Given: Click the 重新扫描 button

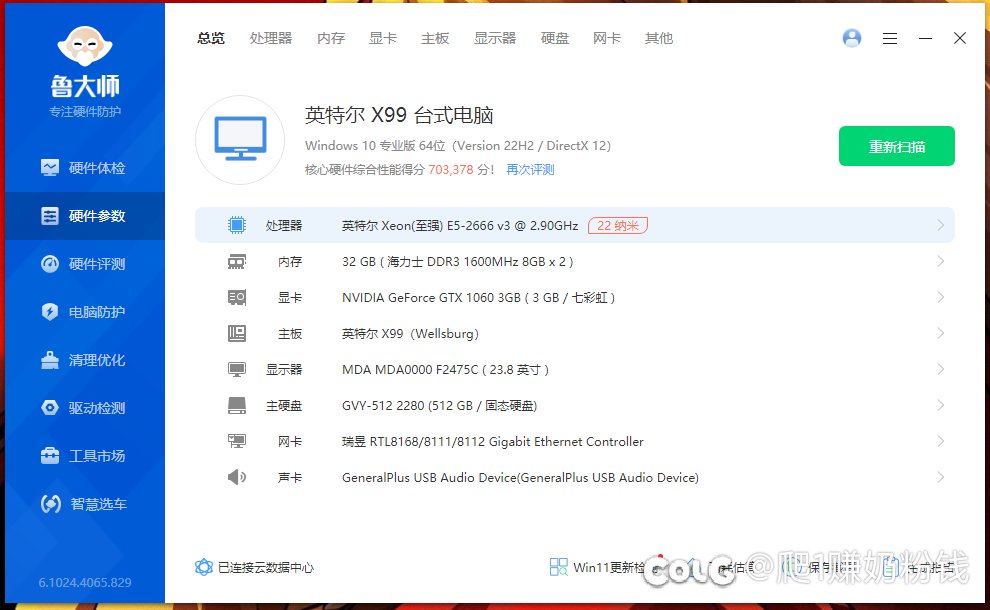Looking at the screenshot, I should [897, 147].
